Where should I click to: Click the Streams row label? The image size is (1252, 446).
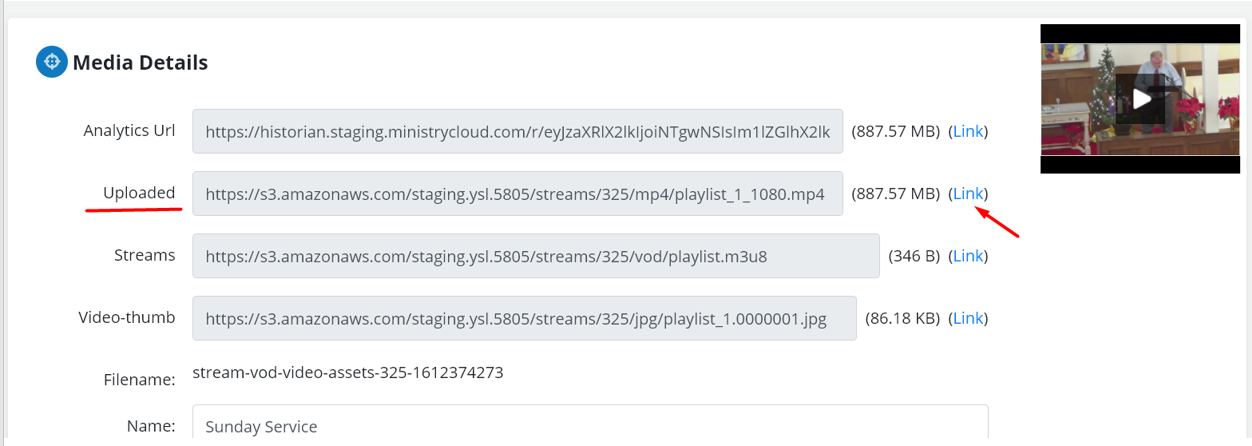pyautogui.click(x=145, y=255)
